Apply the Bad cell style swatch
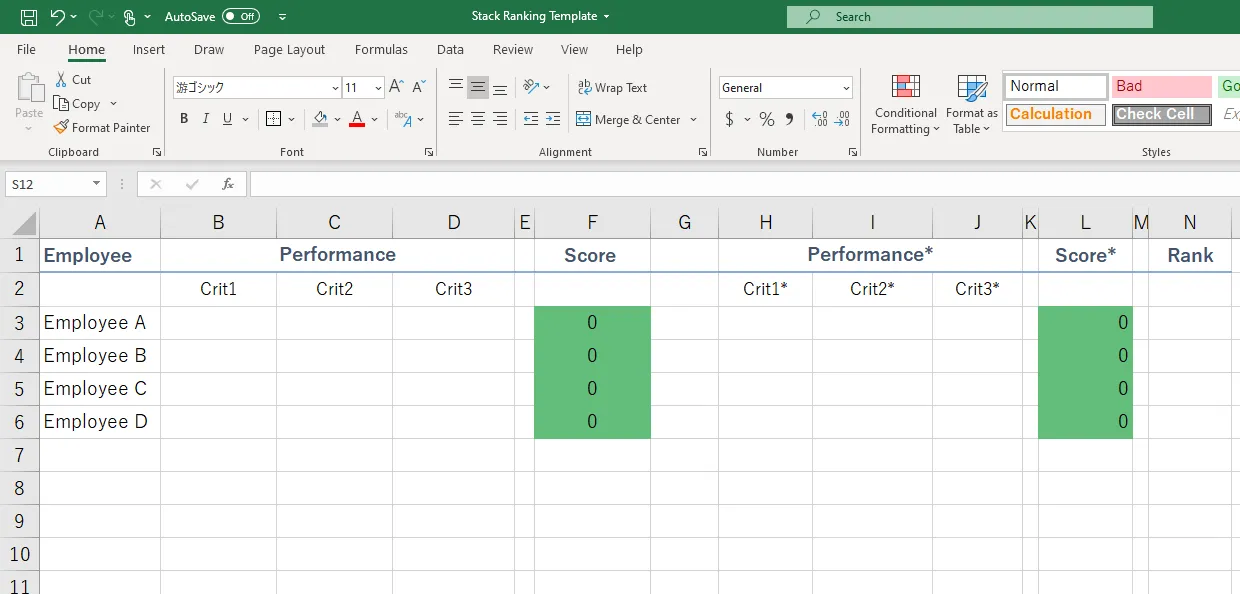The image size is (1240, 594). (x=1160, y=87)
